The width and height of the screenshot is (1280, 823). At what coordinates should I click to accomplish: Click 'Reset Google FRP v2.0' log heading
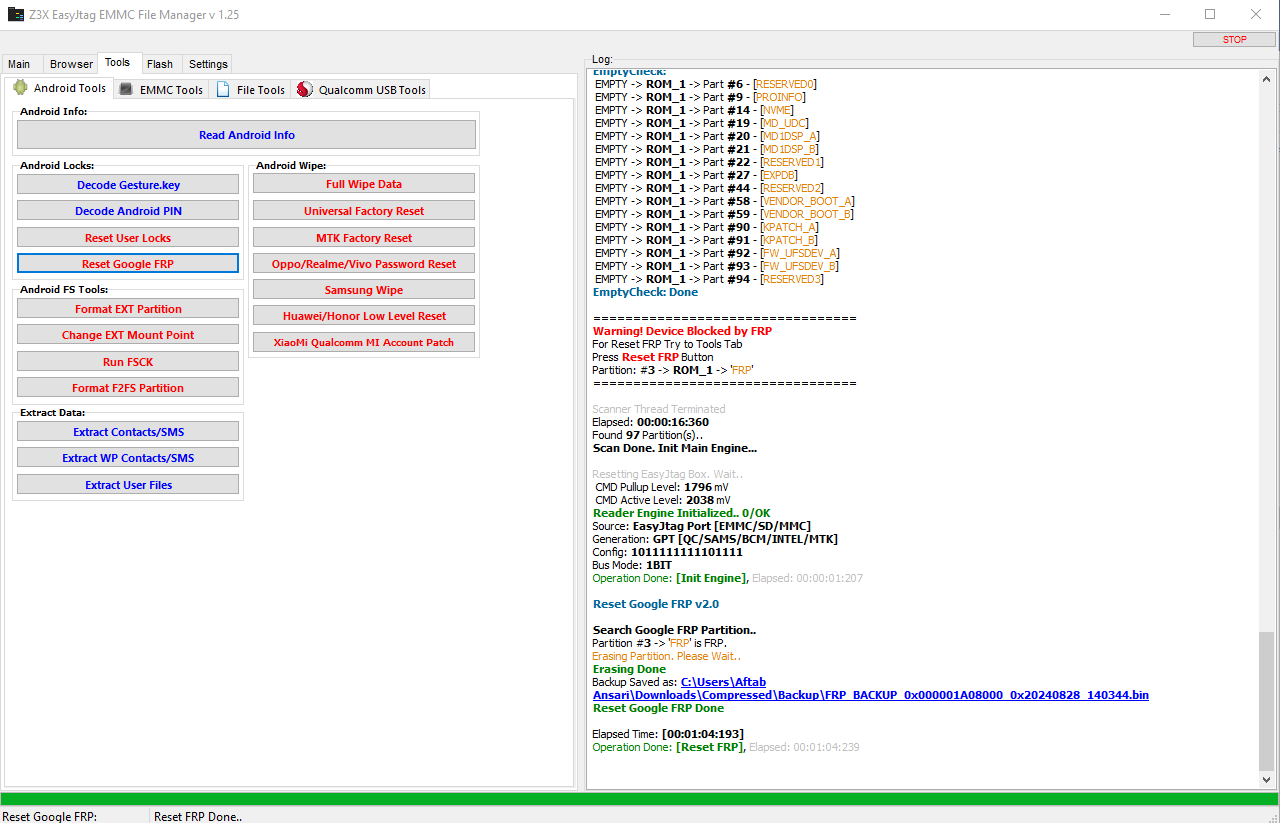656,604
